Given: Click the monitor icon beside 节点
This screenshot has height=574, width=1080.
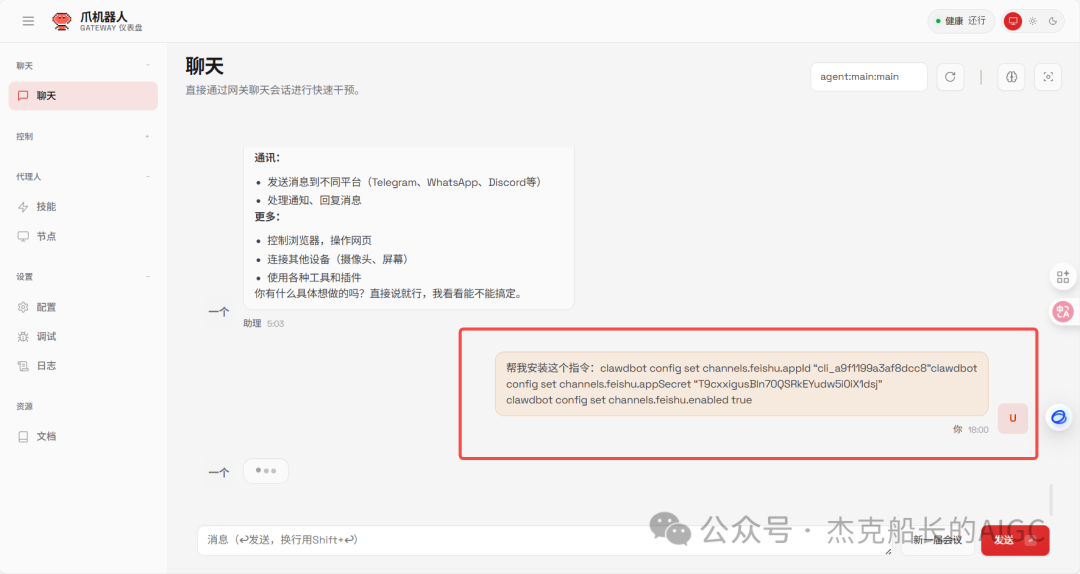Looking at the screenshot, I should (x=23, y=236).
